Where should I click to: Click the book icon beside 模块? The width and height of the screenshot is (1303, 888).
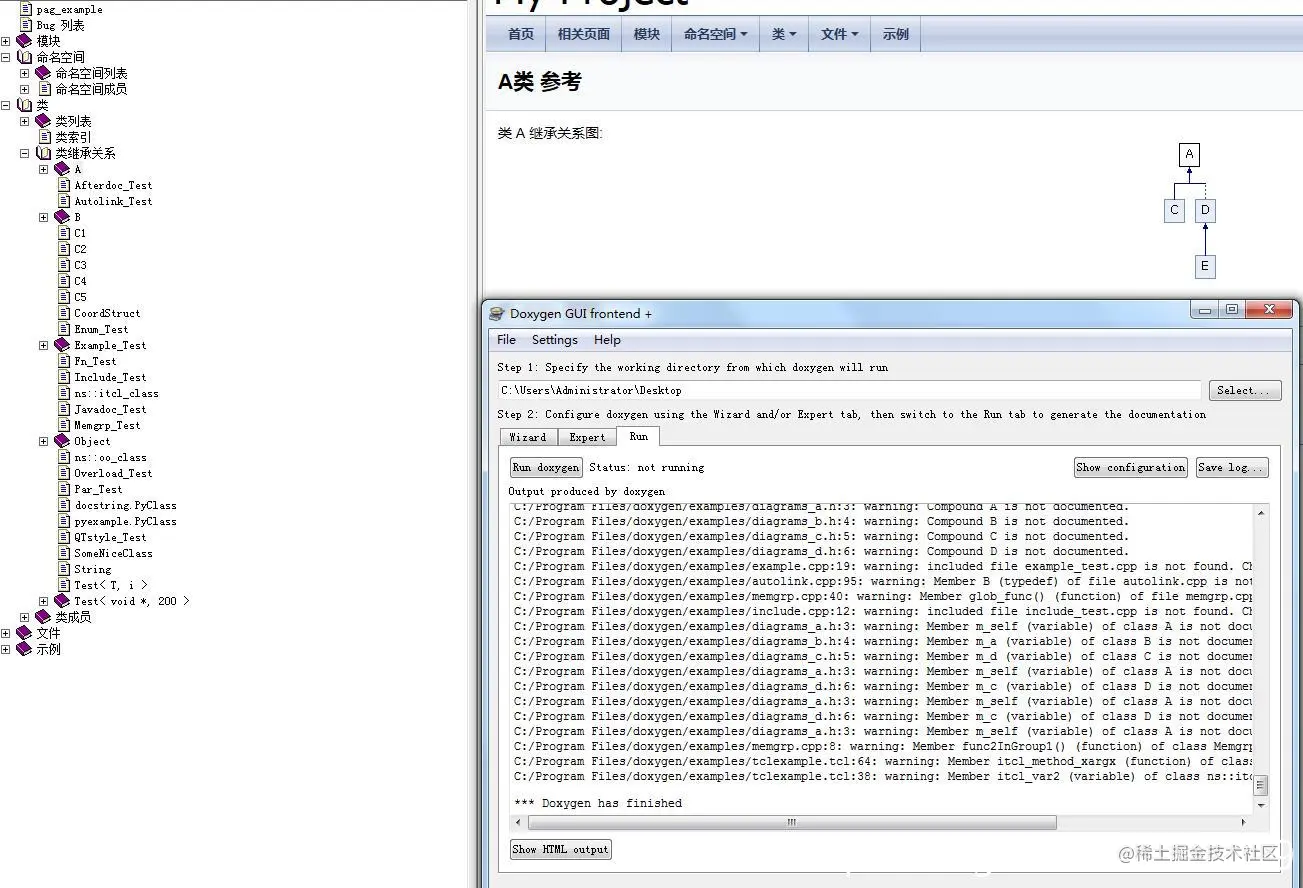[25, 41]
